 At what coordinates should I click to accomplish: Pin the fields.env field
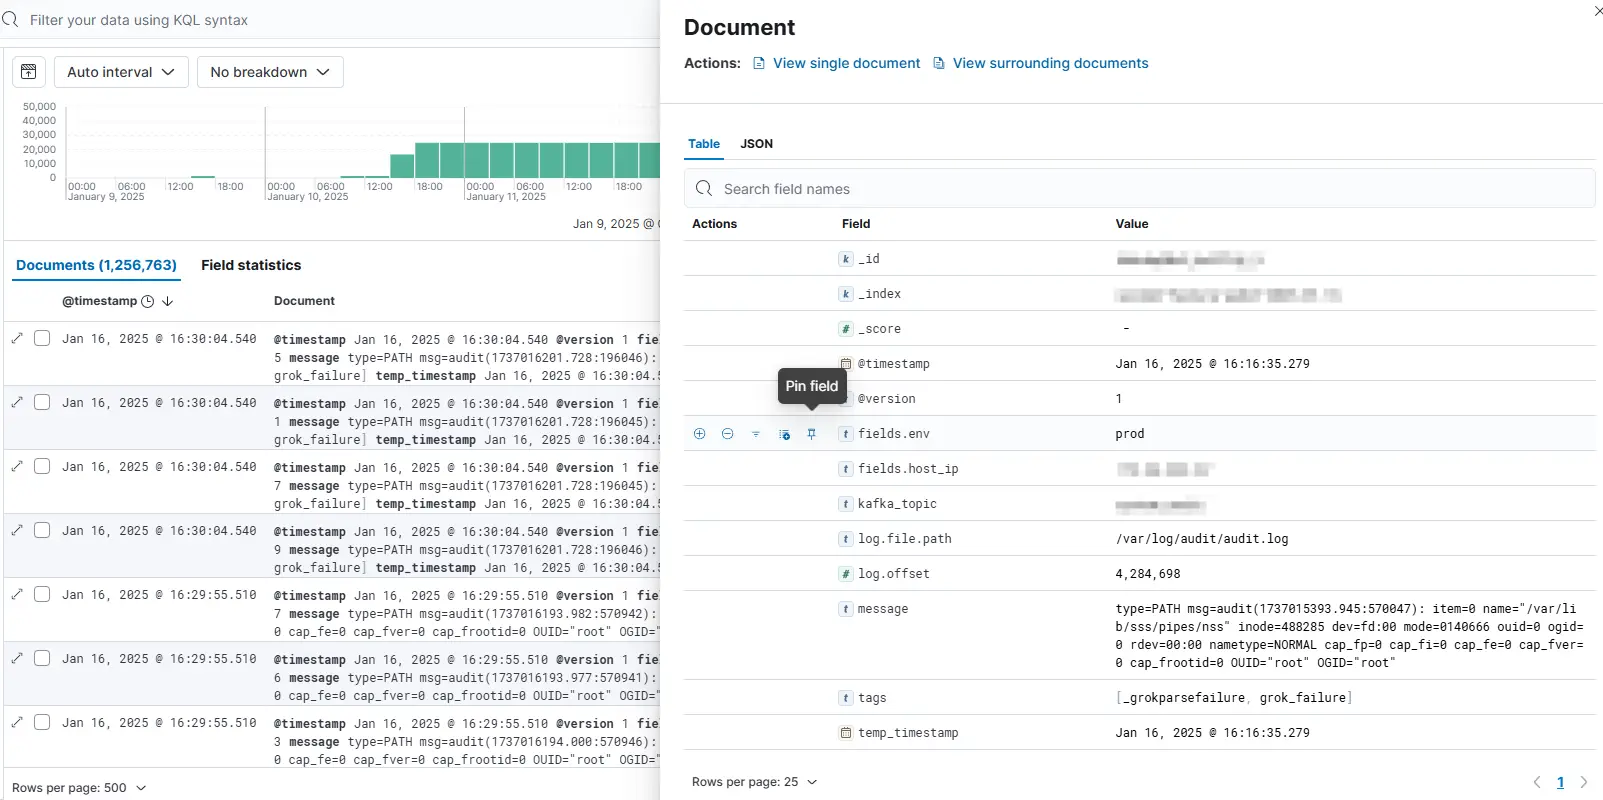point(812,434)
